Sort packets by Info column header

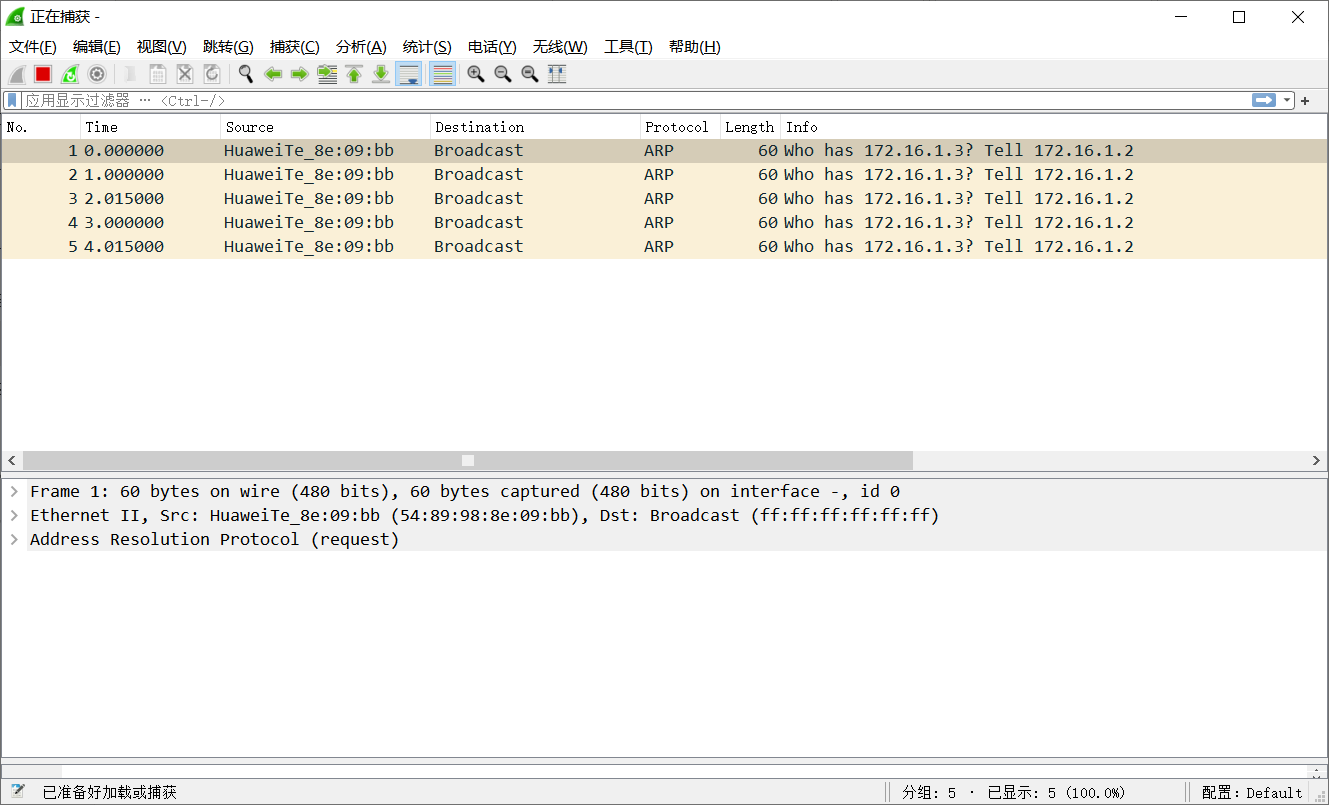point(1054,127)
